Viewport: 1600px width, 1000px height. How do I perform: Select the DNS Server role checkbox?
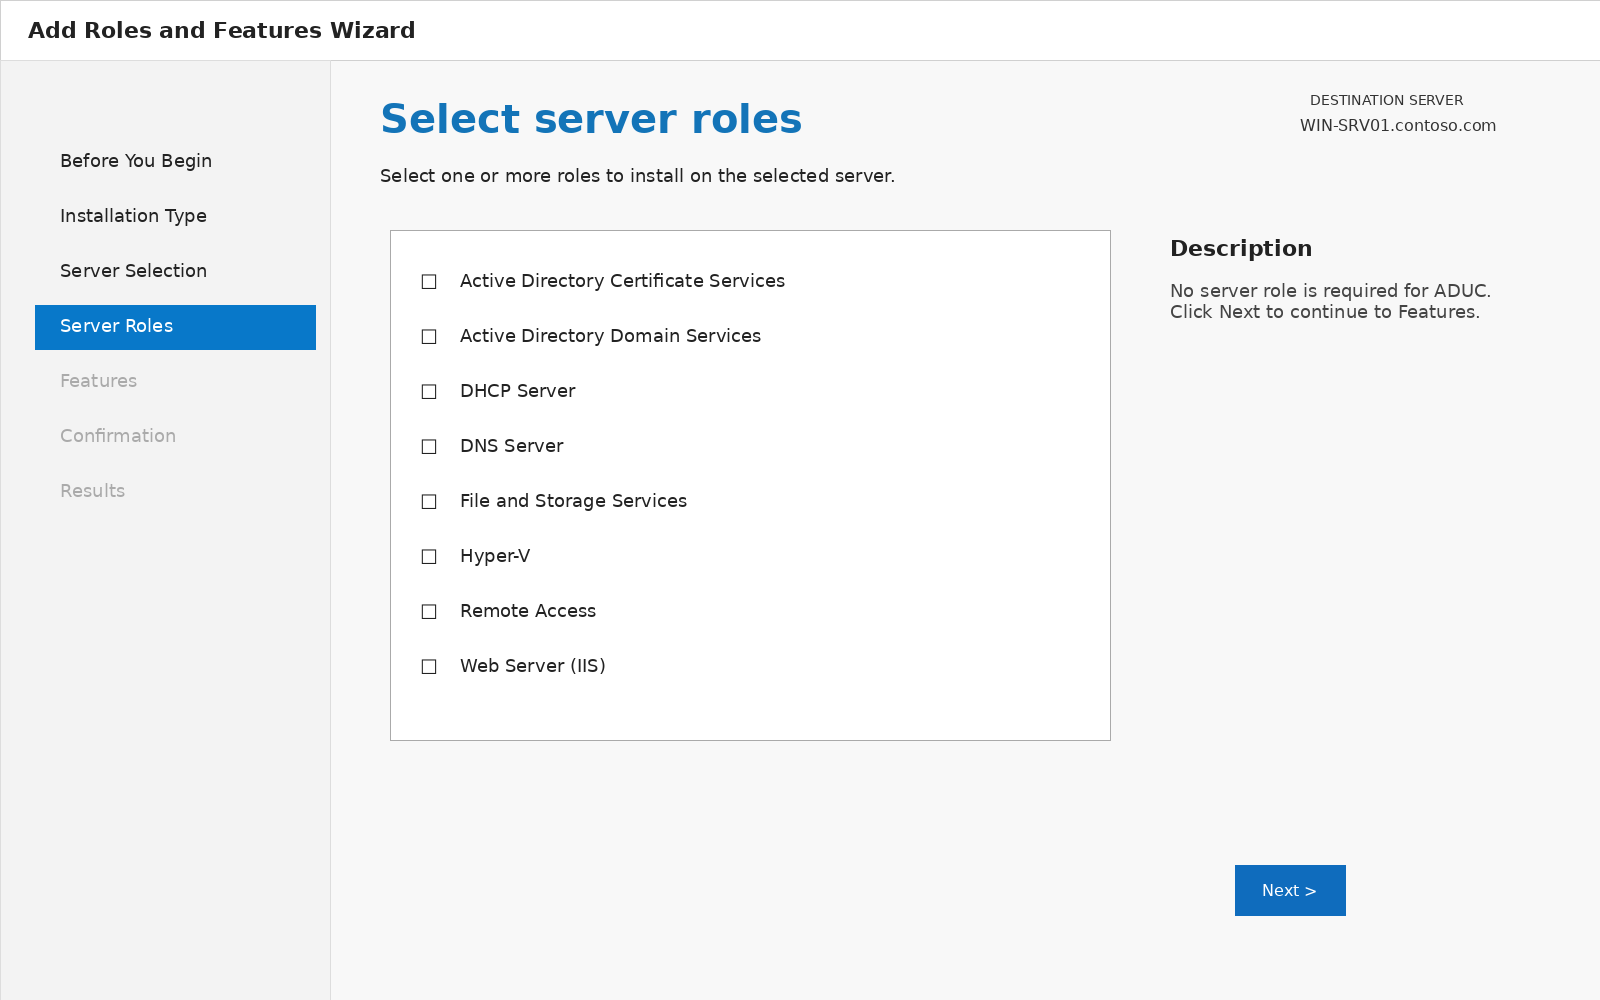click(x=429, y=447)
